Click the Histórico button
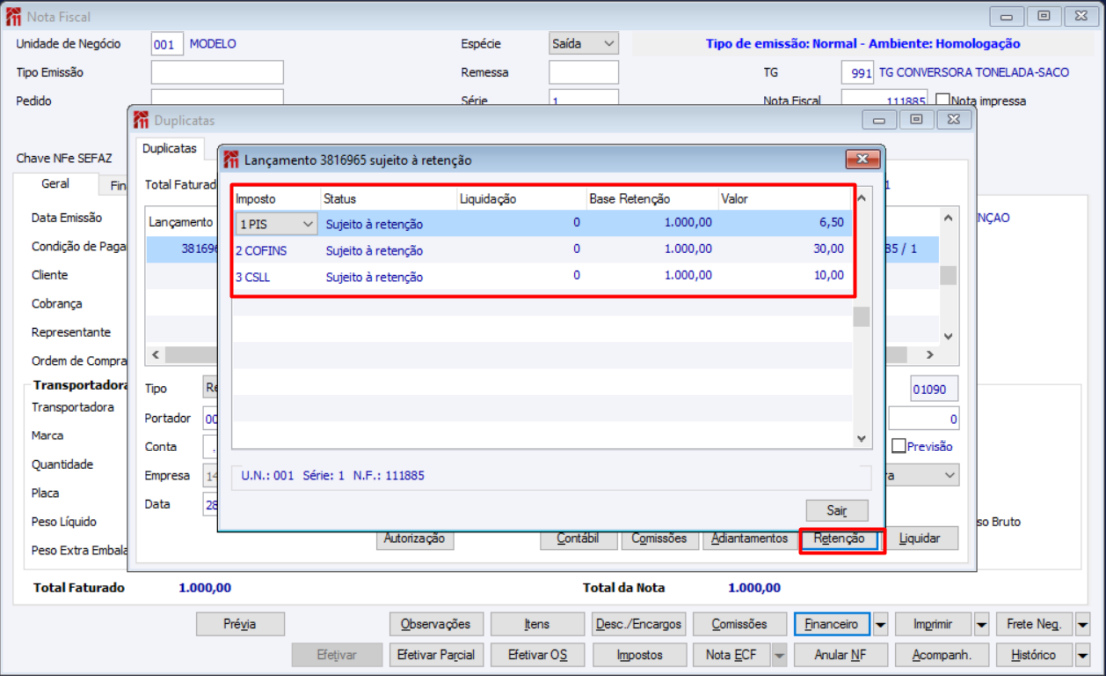 [x=1033, y=655]
